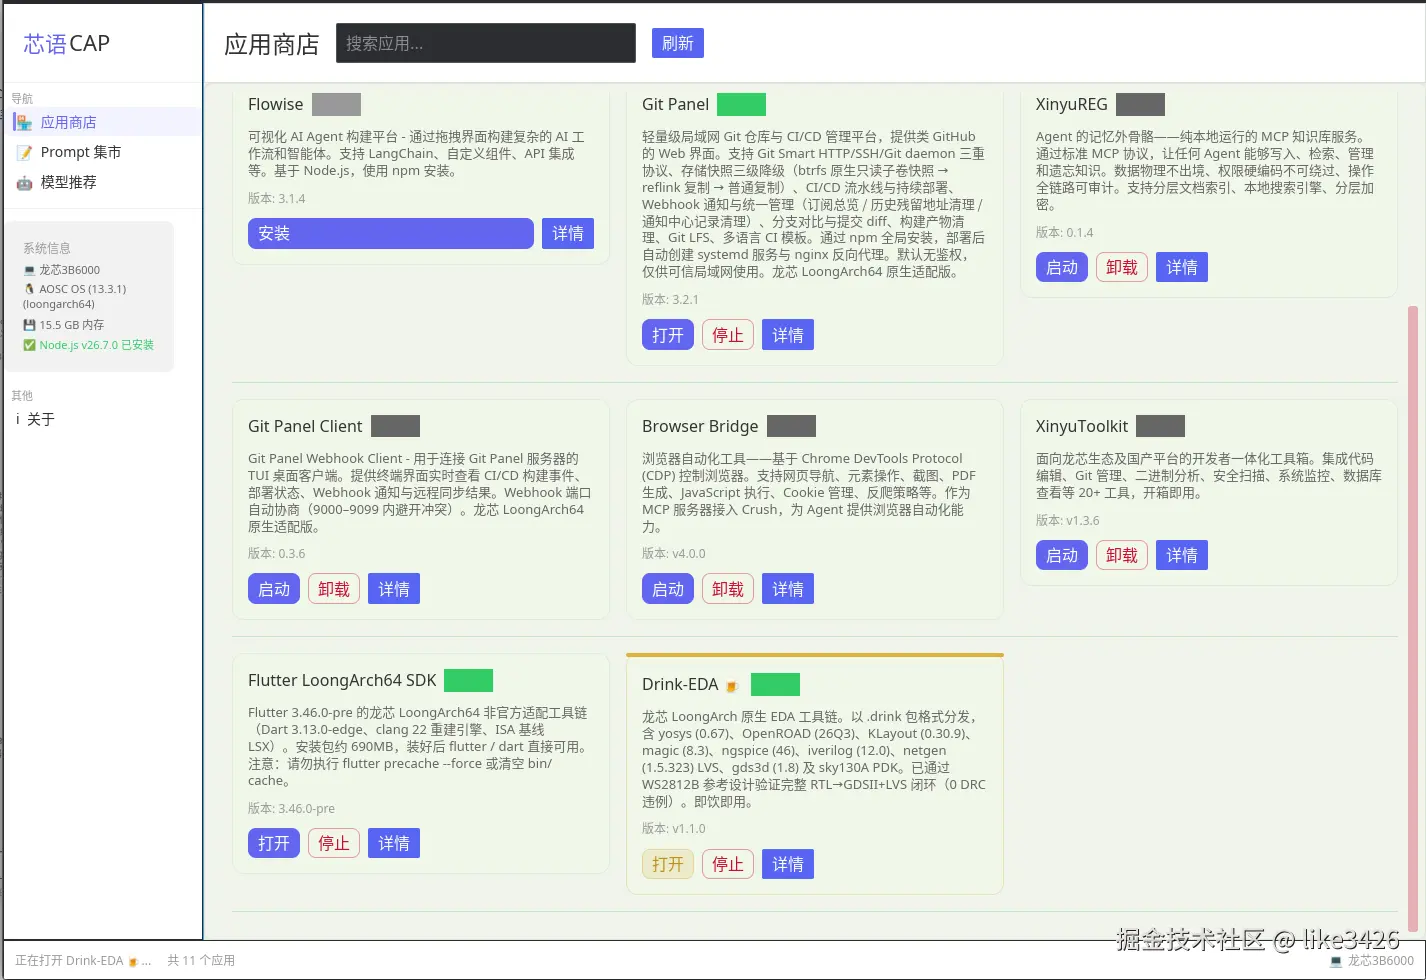This screenshot has height=980, width=1426.
Task: Open 模型推荐 in the sidebar
Action: (x=104, y=182)
